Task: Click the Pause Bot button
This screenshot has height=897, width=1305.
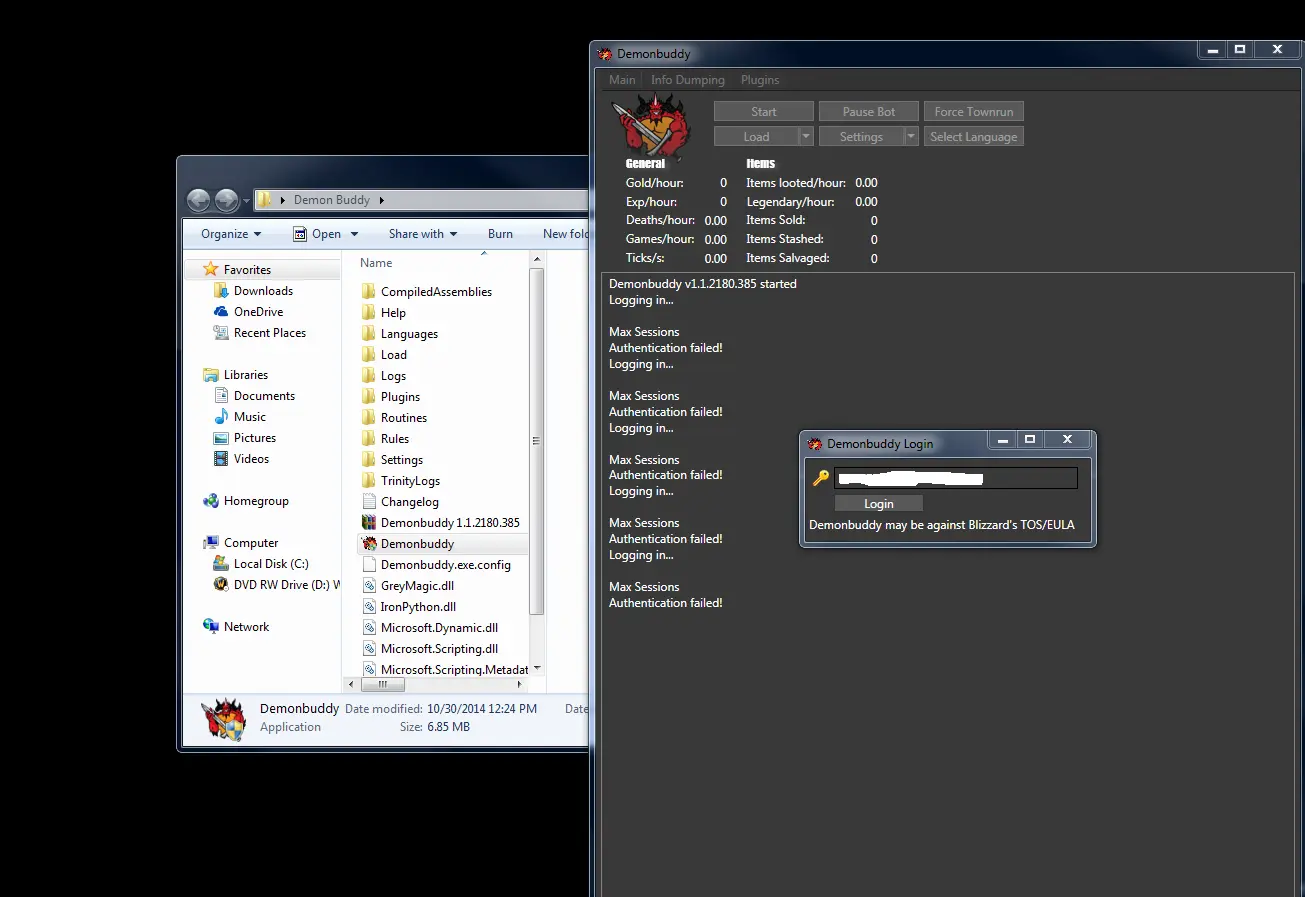Action: (x=869, y=112)
